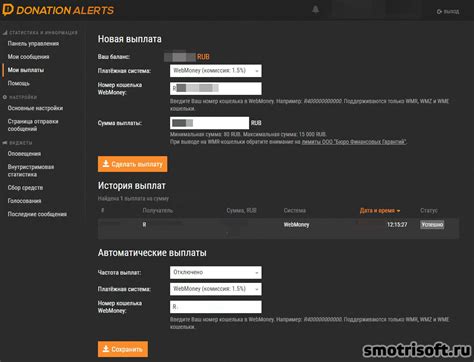Click the Статистика и информация section header

coord(40,33)
